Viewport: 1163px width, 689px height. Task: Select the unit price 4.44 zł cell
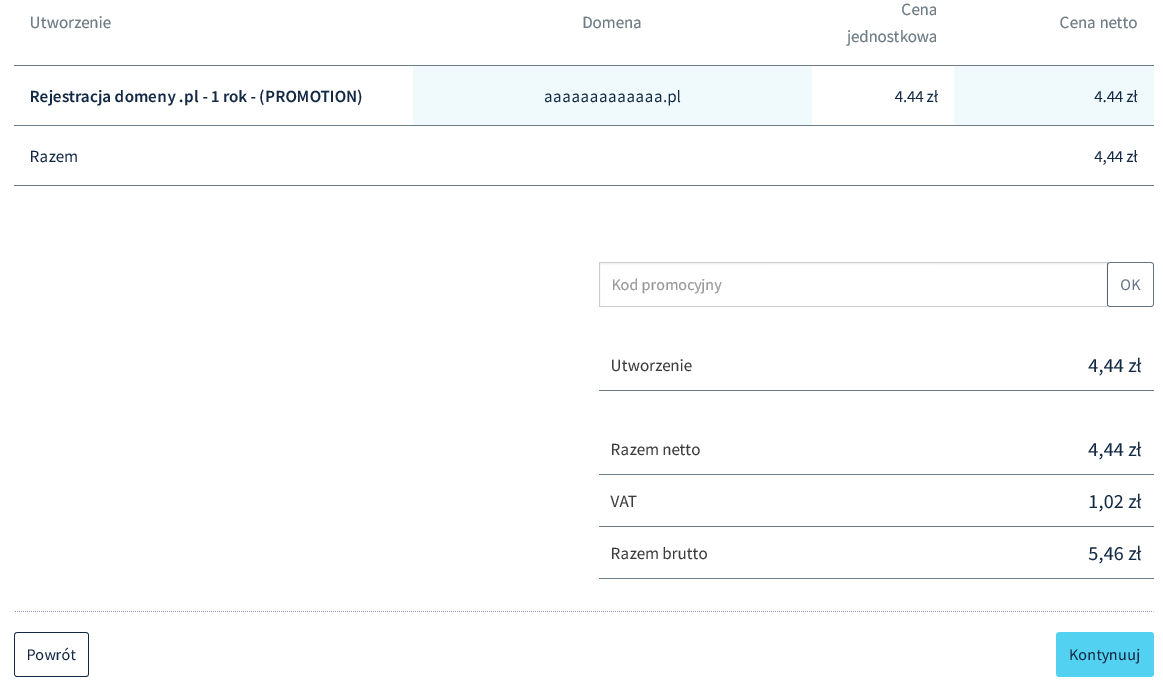883,96
